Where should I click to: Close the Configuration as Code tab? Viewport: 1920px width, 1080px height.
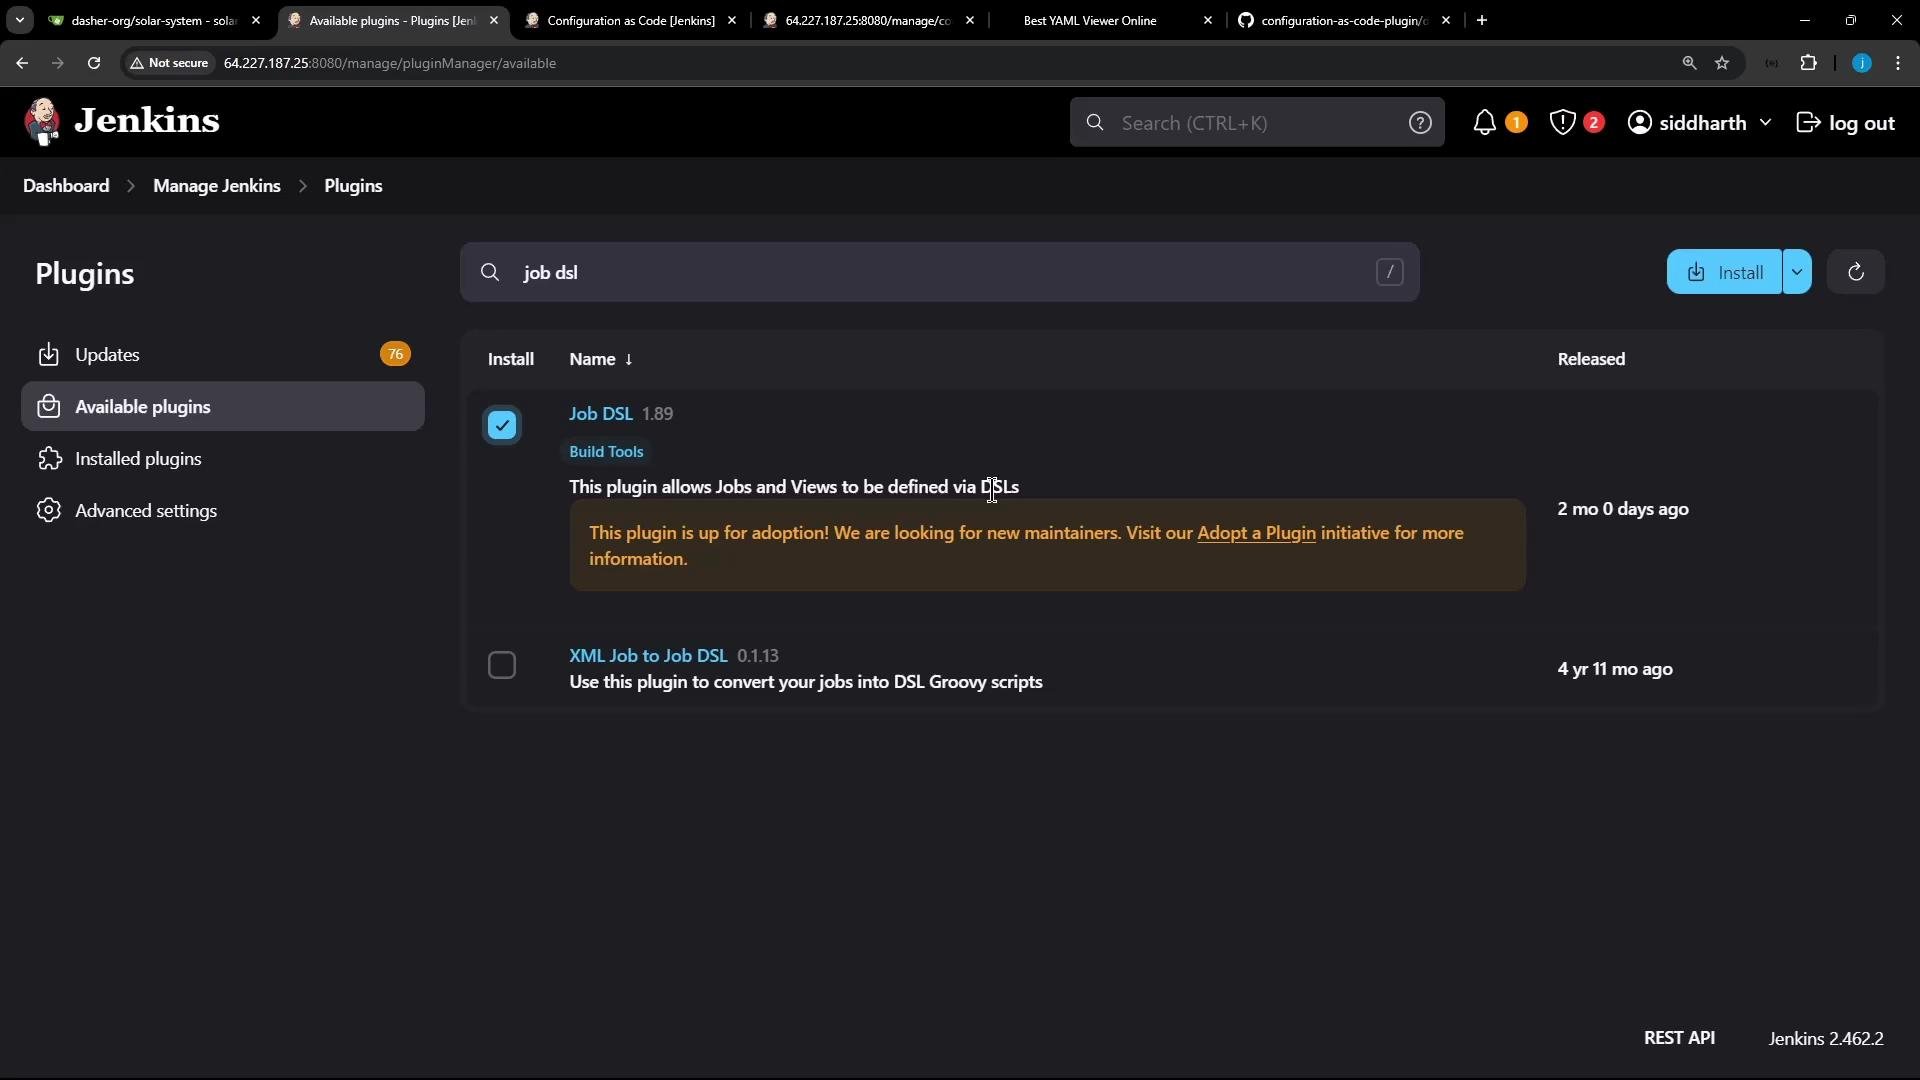(x=732, y=20)
